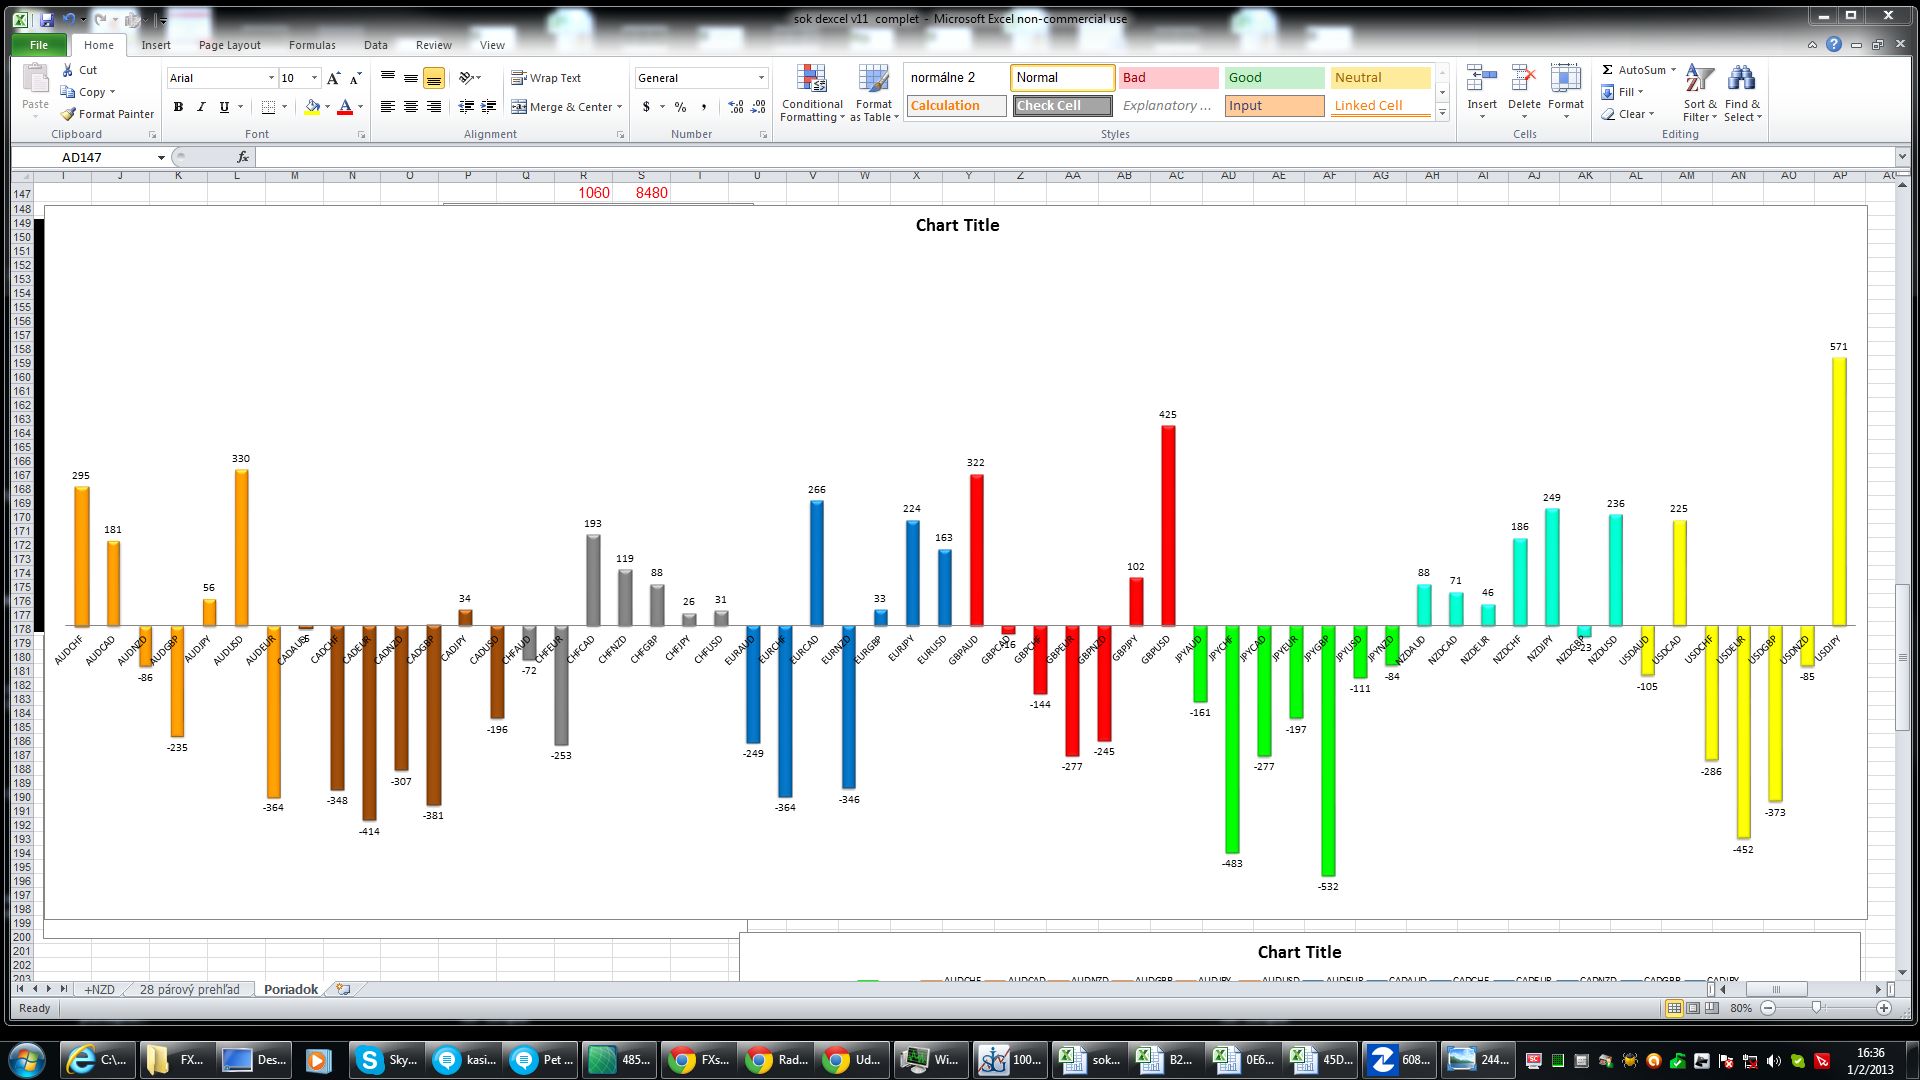The height and width of the screenshot is (1080, 1920).
Task: Switch to Page Layout tab
Action: pyautogui.click(x=229, y=45)
